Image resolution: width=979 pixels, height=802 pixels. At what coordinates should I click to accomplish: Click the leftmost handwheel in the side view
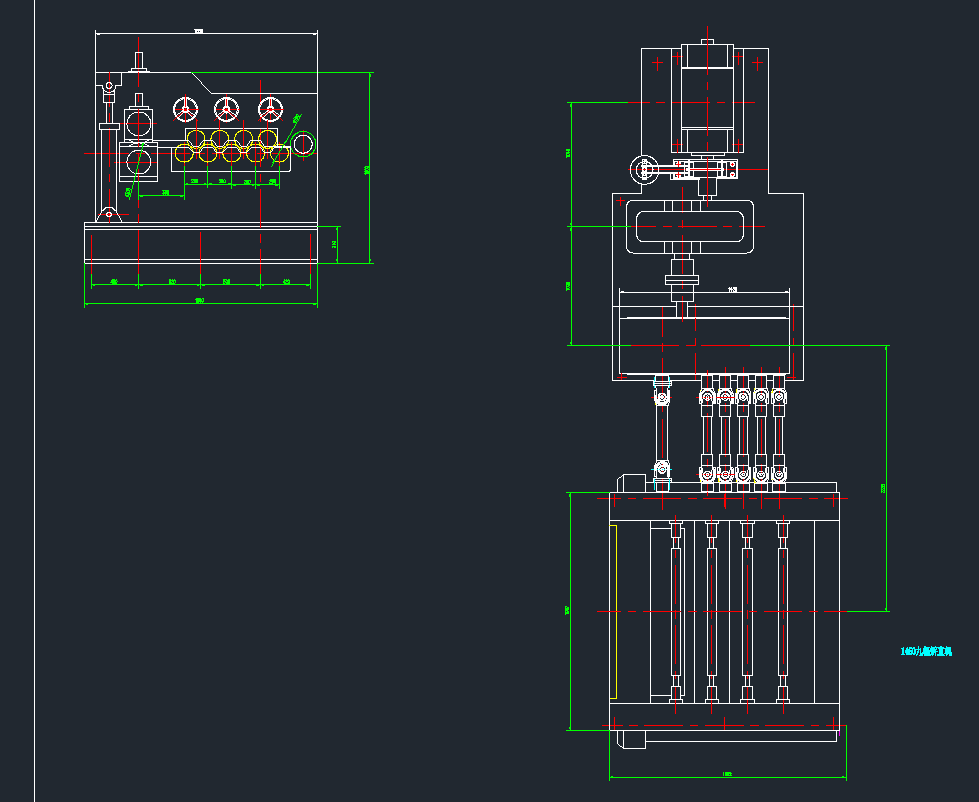(184, 109)
